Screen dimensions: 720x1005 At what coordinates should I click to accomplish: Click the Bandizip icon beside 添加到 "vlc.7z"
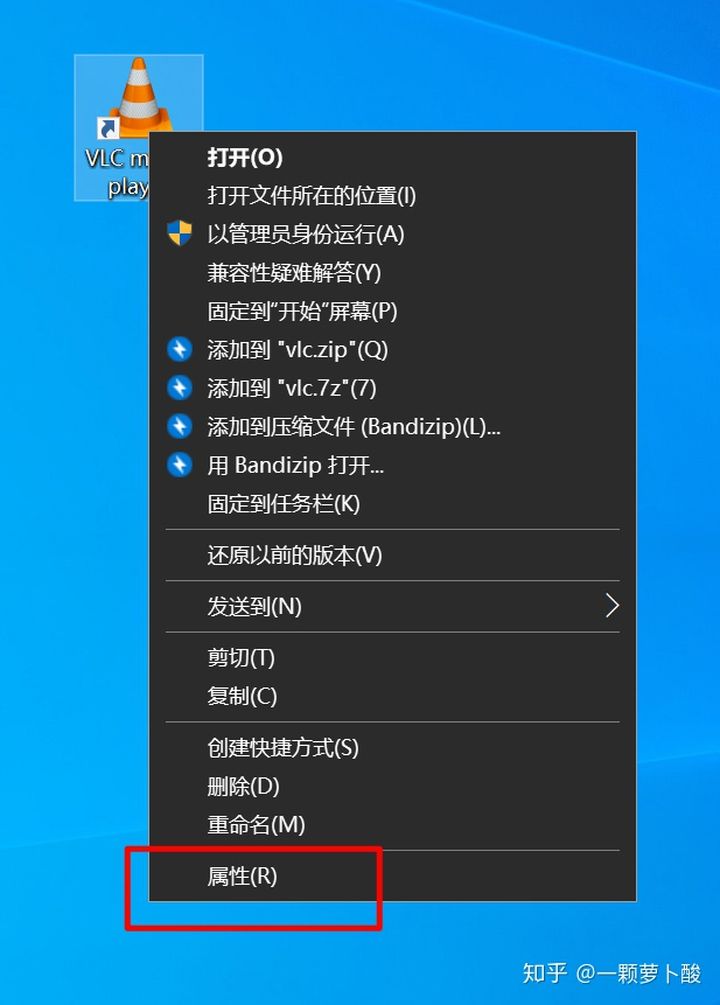pos(180,388)
